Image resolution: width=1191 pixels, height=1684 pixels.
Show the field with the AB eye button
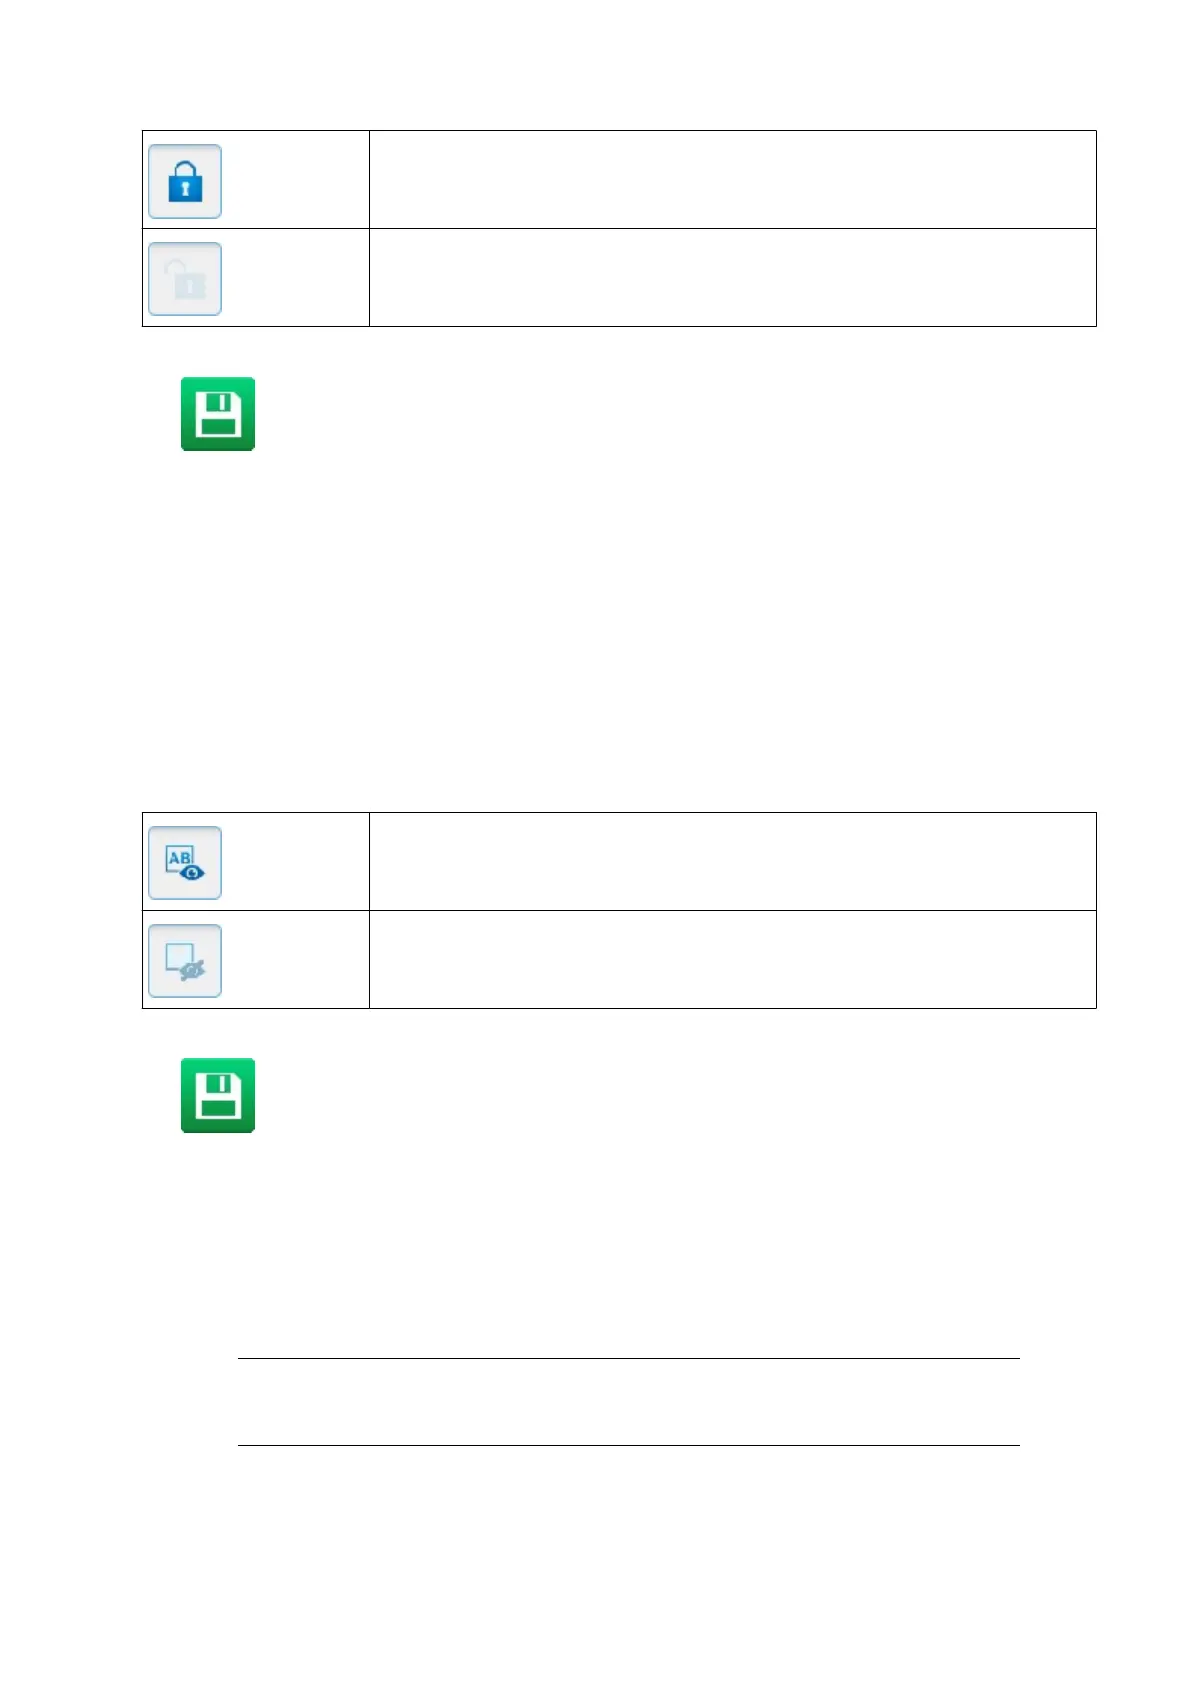185,863
